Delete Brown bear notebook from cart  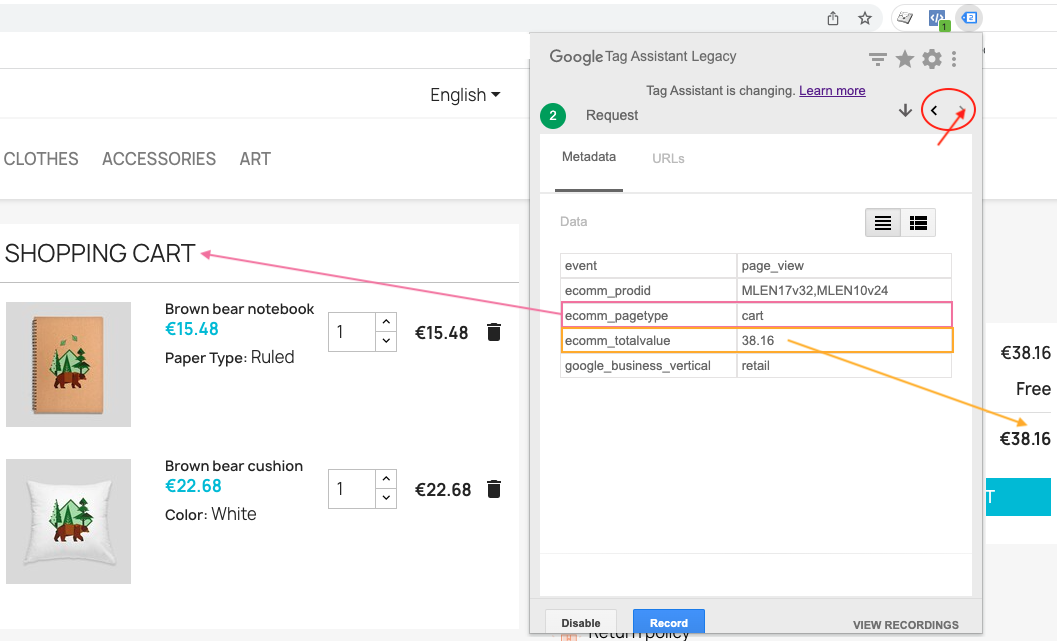point(493,332)
